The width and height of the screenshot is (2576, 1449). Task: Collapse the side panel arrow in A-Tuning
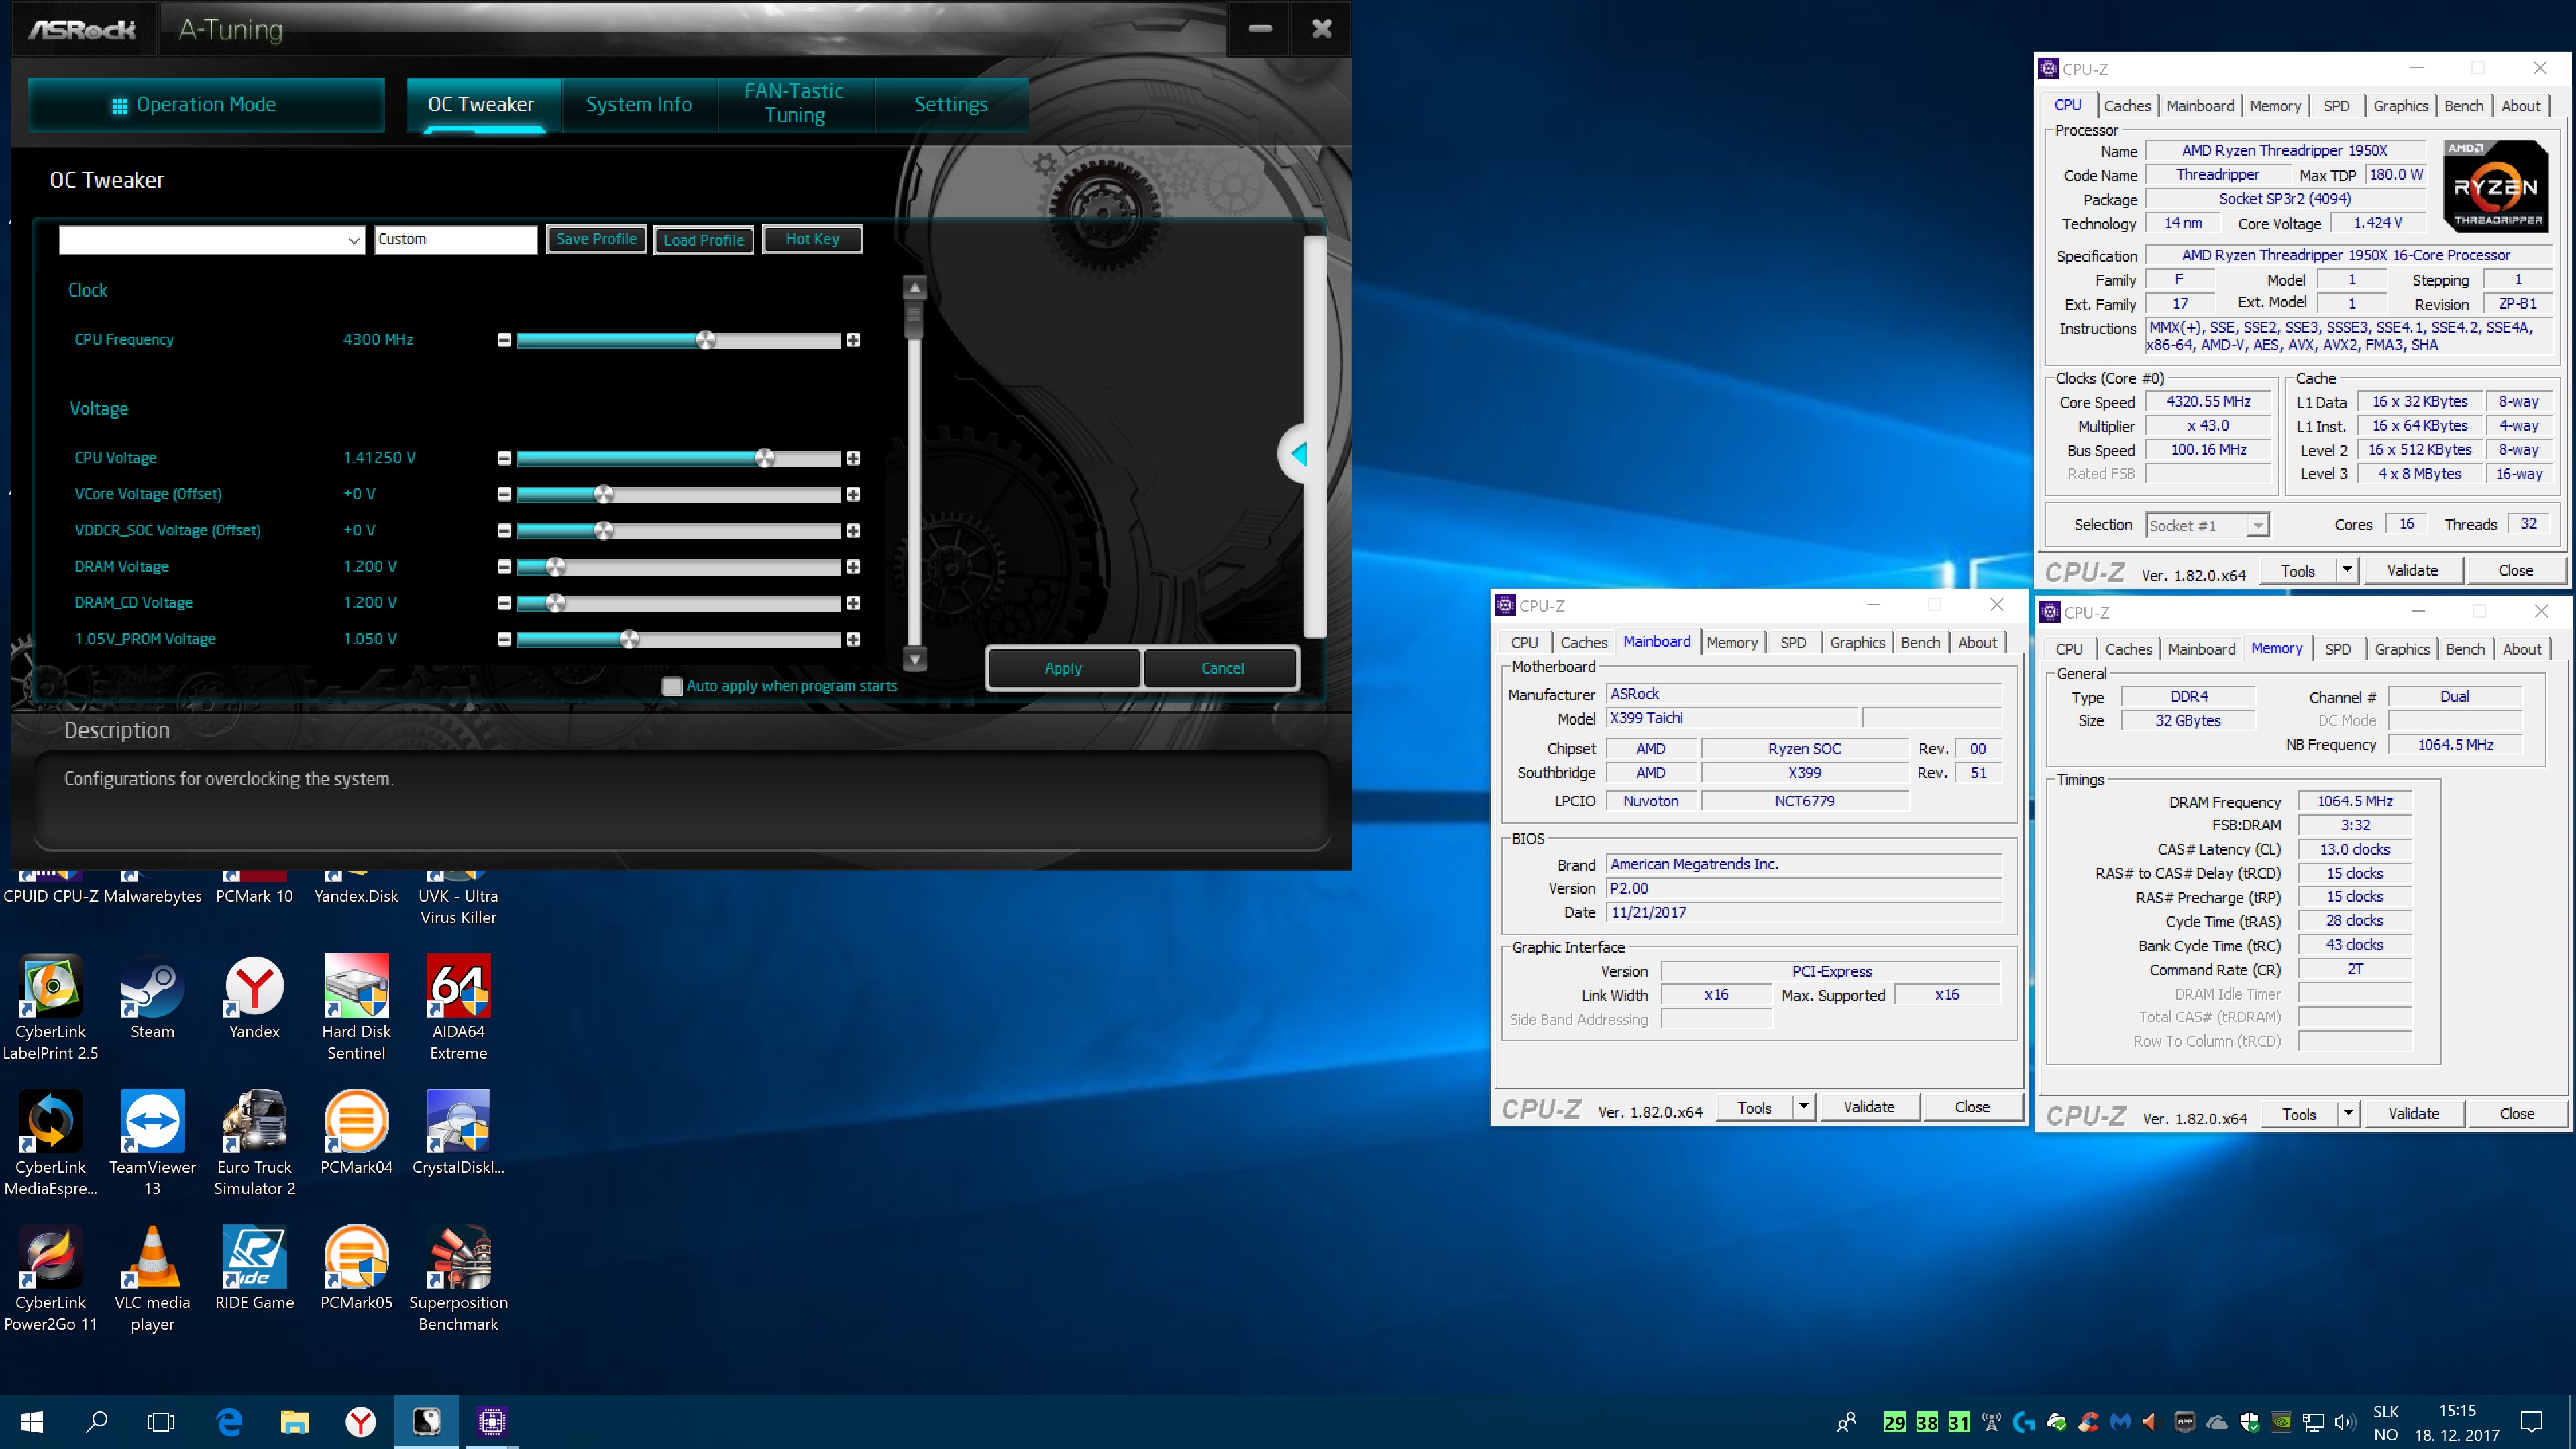click(1300, 454)
